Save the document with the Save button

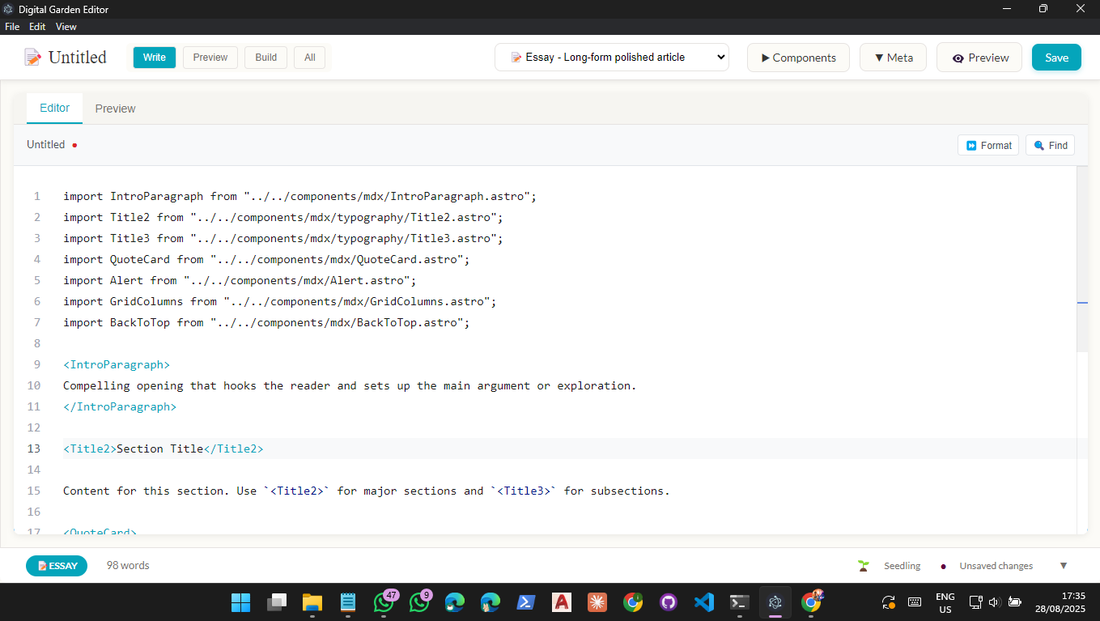pos(1056,57)
